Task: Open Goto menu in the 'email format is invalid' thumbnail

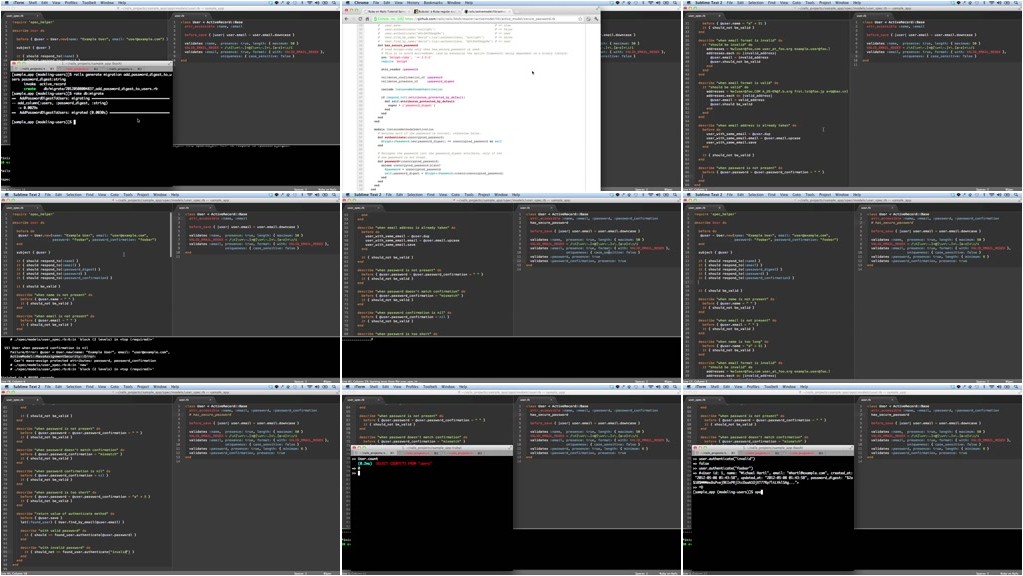Action: point(797,3)
